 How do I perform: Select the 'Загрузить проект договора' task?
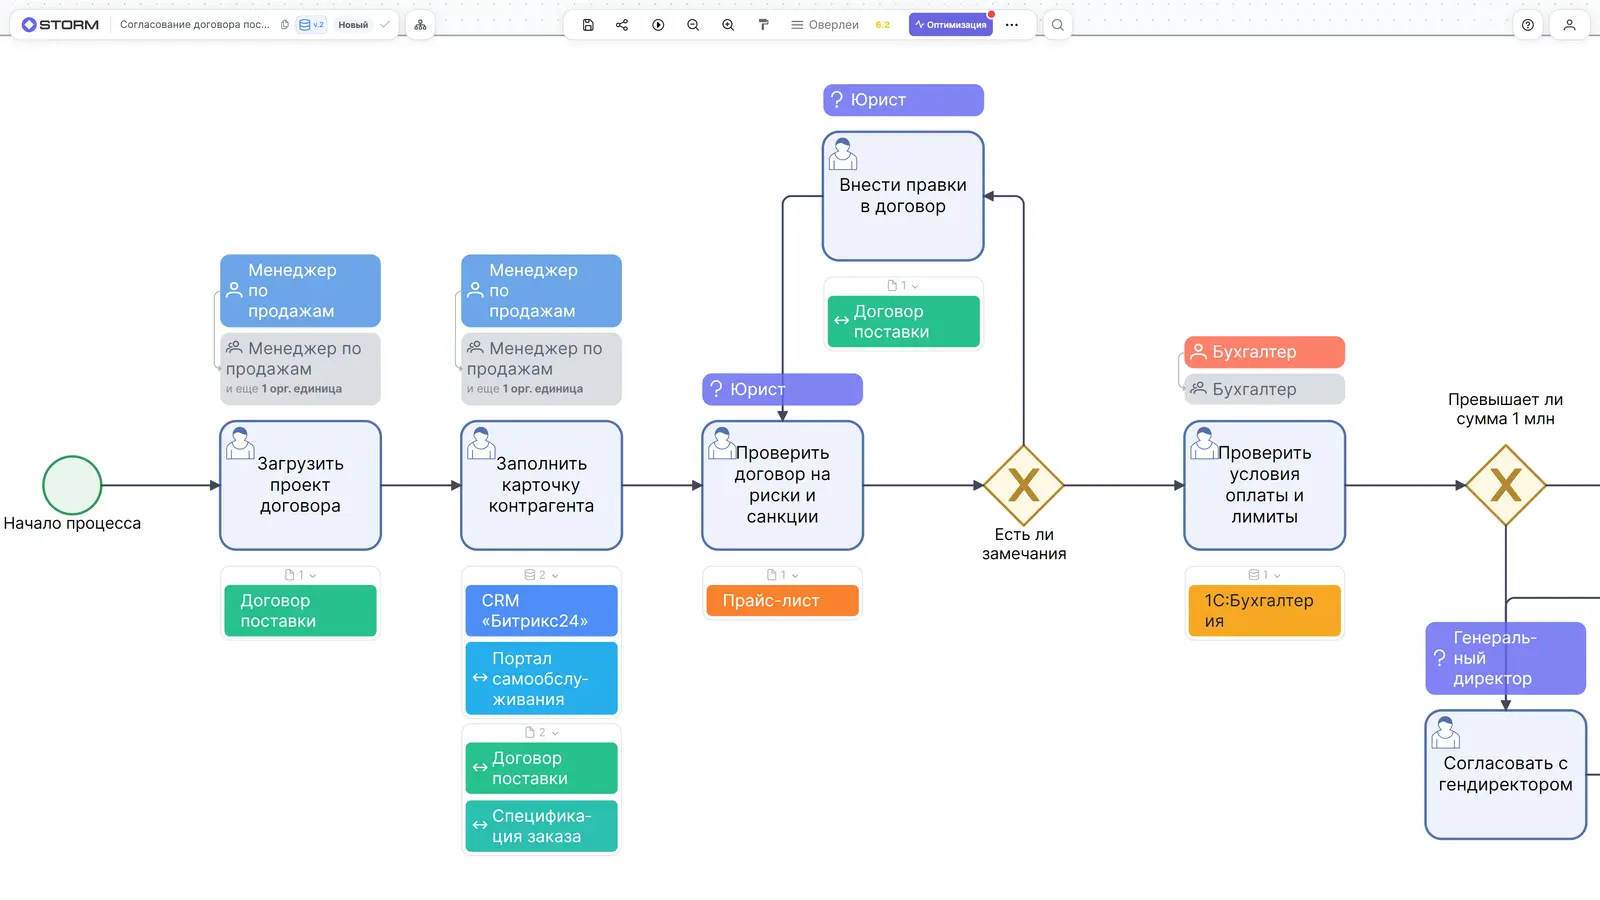point(300,485)
